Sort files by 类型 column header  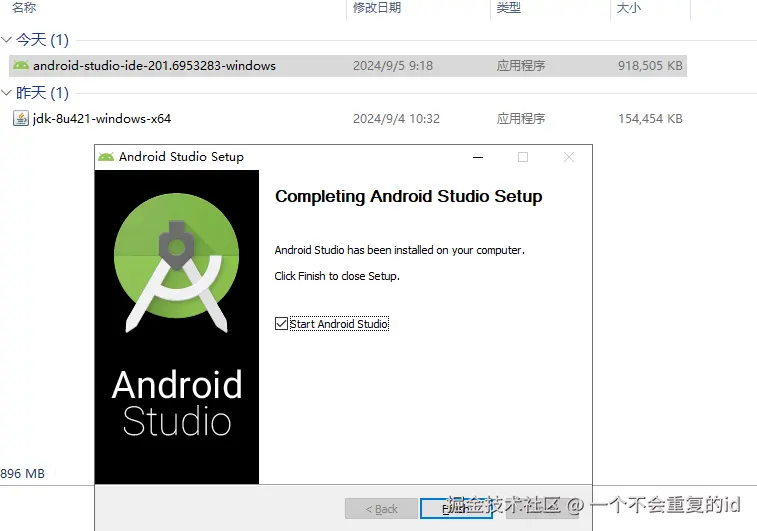point(508,7)
